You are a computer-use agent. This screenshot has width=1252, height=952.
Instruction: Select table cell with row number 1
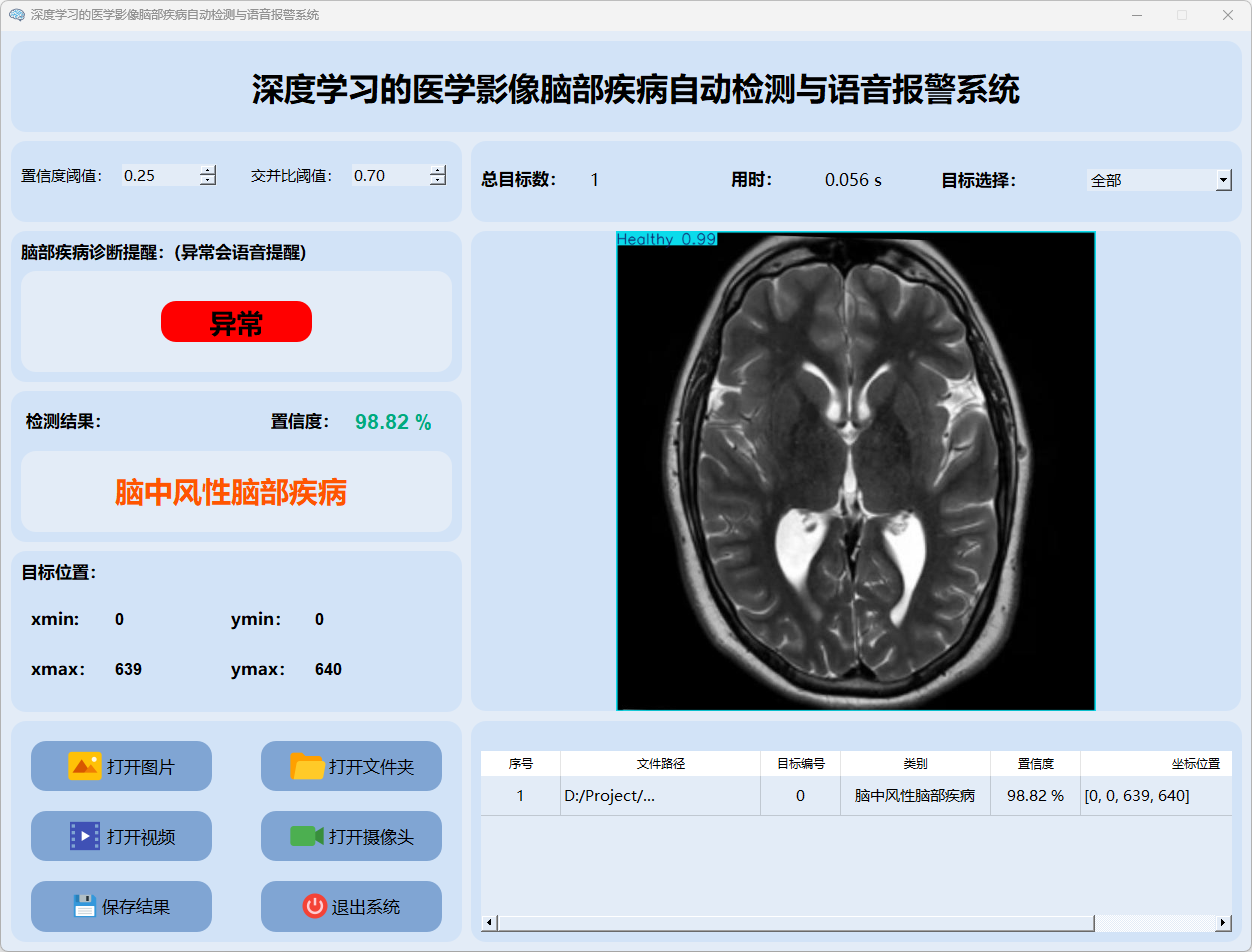pyautogui.click(x=520, y=796)
